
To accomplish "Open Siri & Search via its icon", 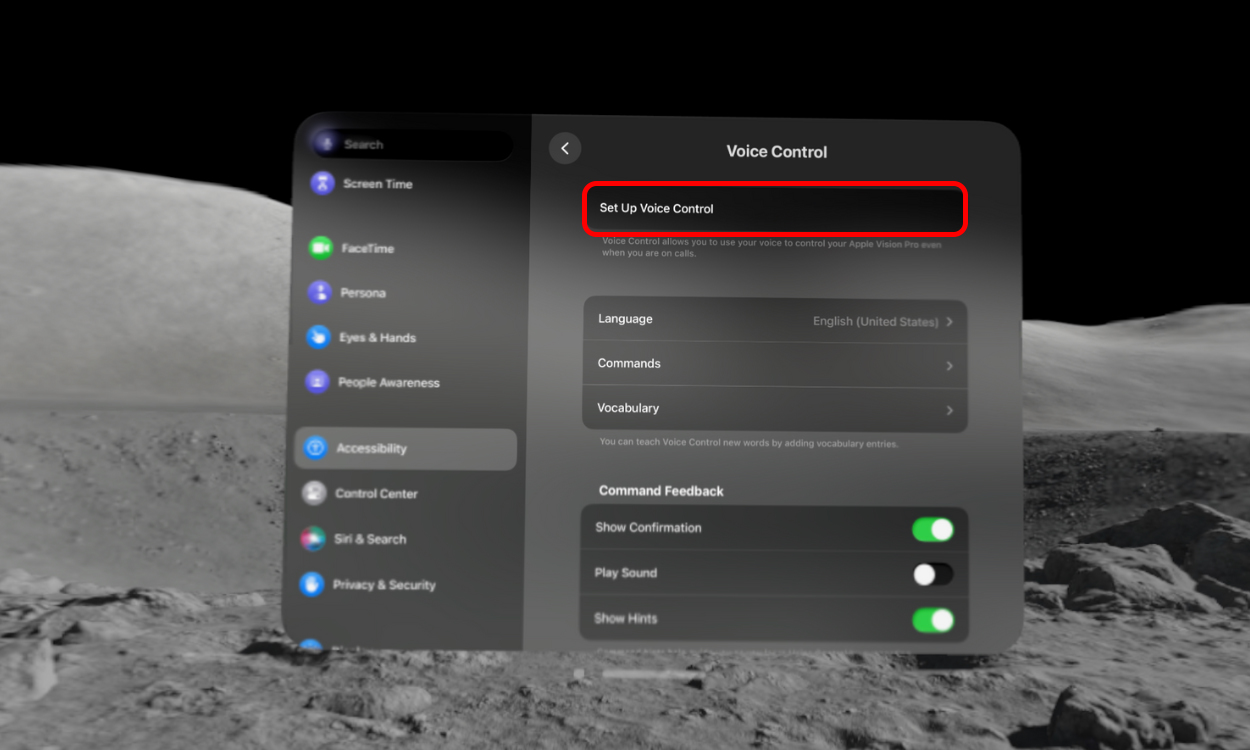I will click(318, 539).
